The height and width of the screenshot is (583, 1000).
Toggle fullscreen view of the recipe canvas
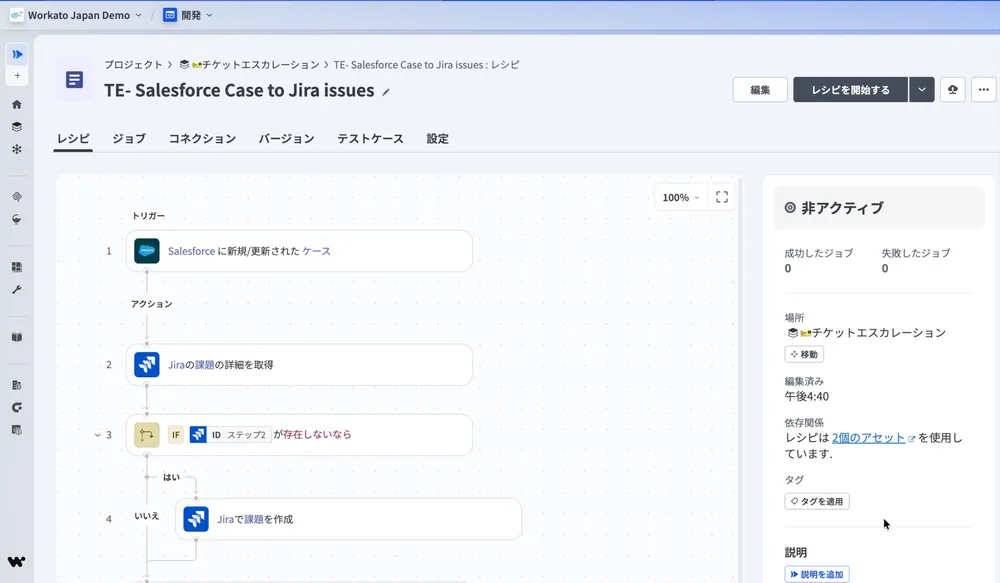coord(722,197)
